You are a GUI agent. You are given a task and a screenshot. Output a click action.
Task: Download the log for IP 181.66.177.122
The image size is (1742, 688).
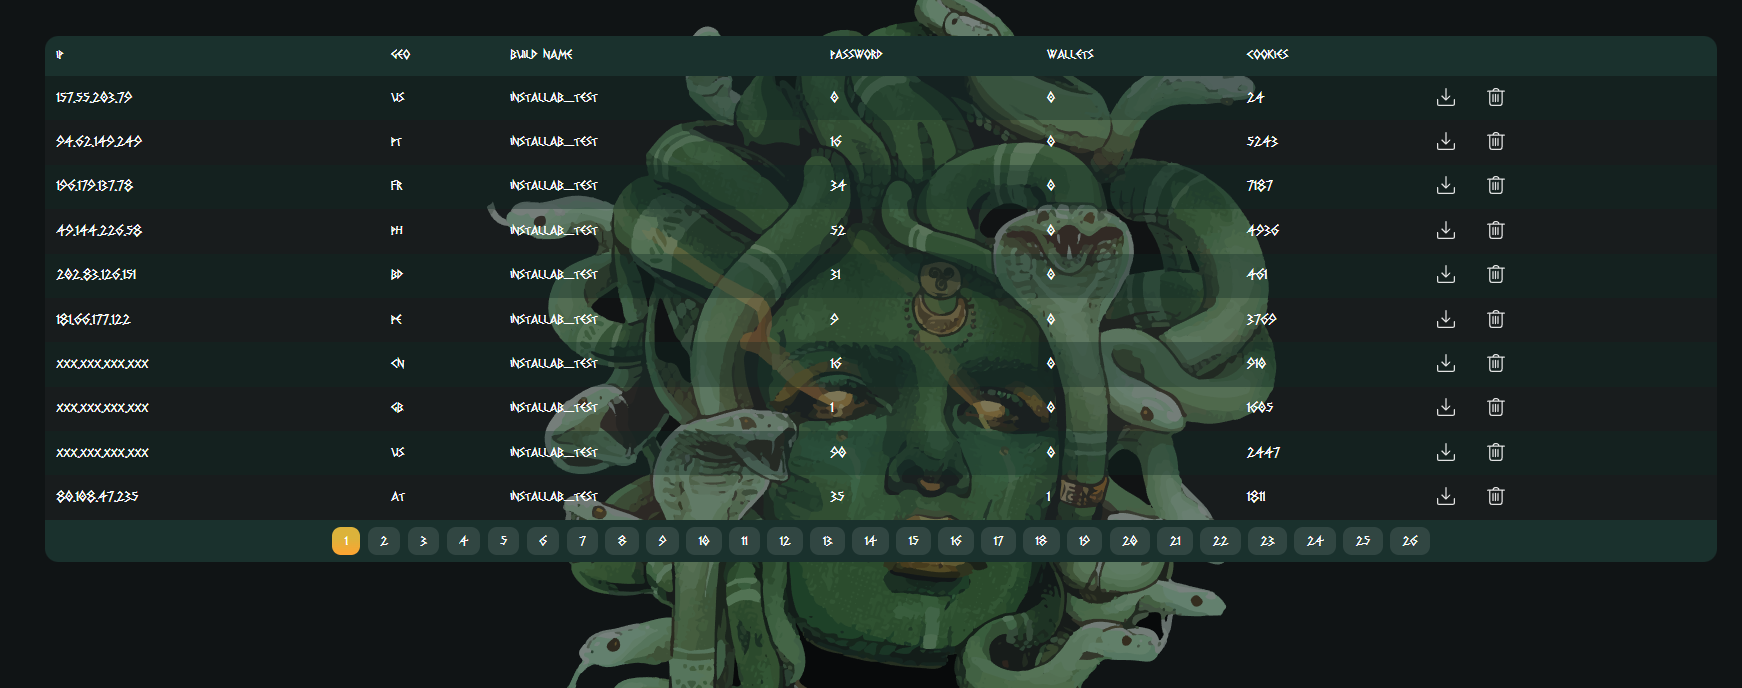(x=1446, y=319)
